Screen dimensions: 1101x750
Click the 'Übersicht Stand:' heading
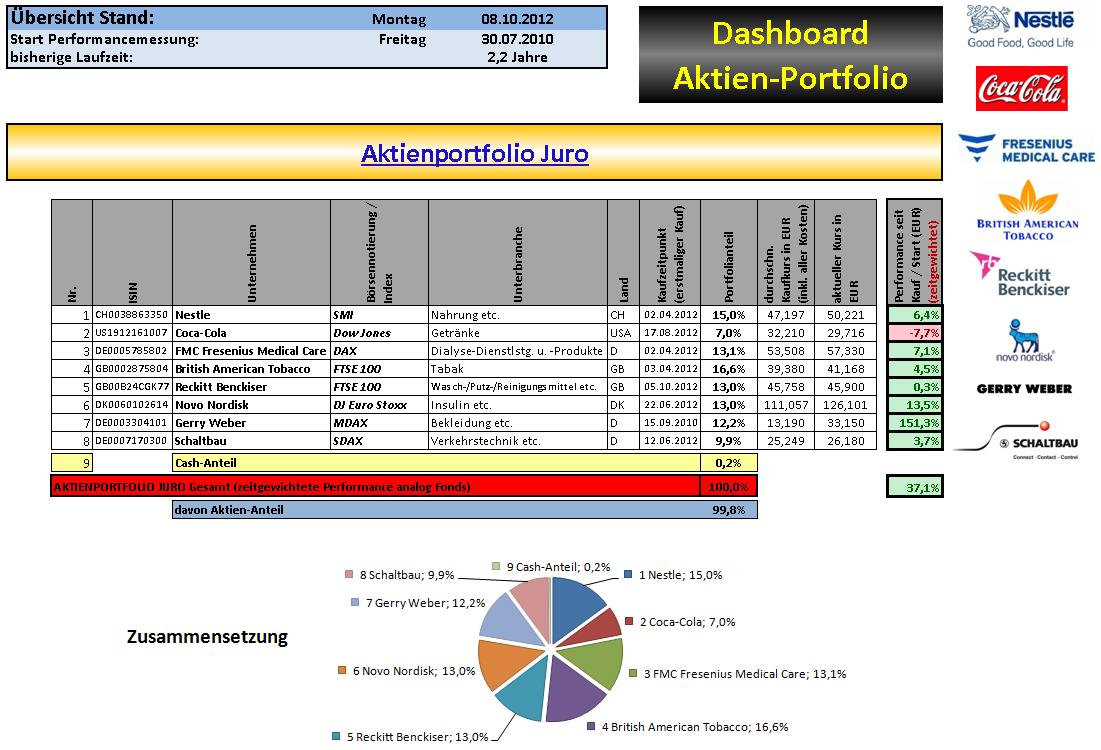pos(82,18)
